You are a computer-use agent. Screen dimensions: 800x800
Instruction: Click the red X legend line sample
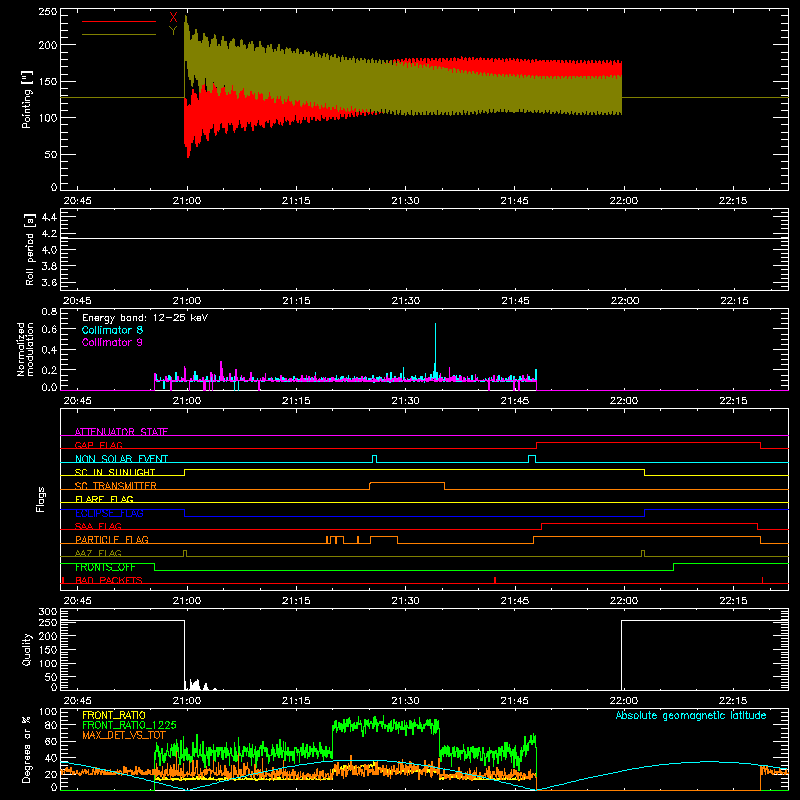point(119,21)
